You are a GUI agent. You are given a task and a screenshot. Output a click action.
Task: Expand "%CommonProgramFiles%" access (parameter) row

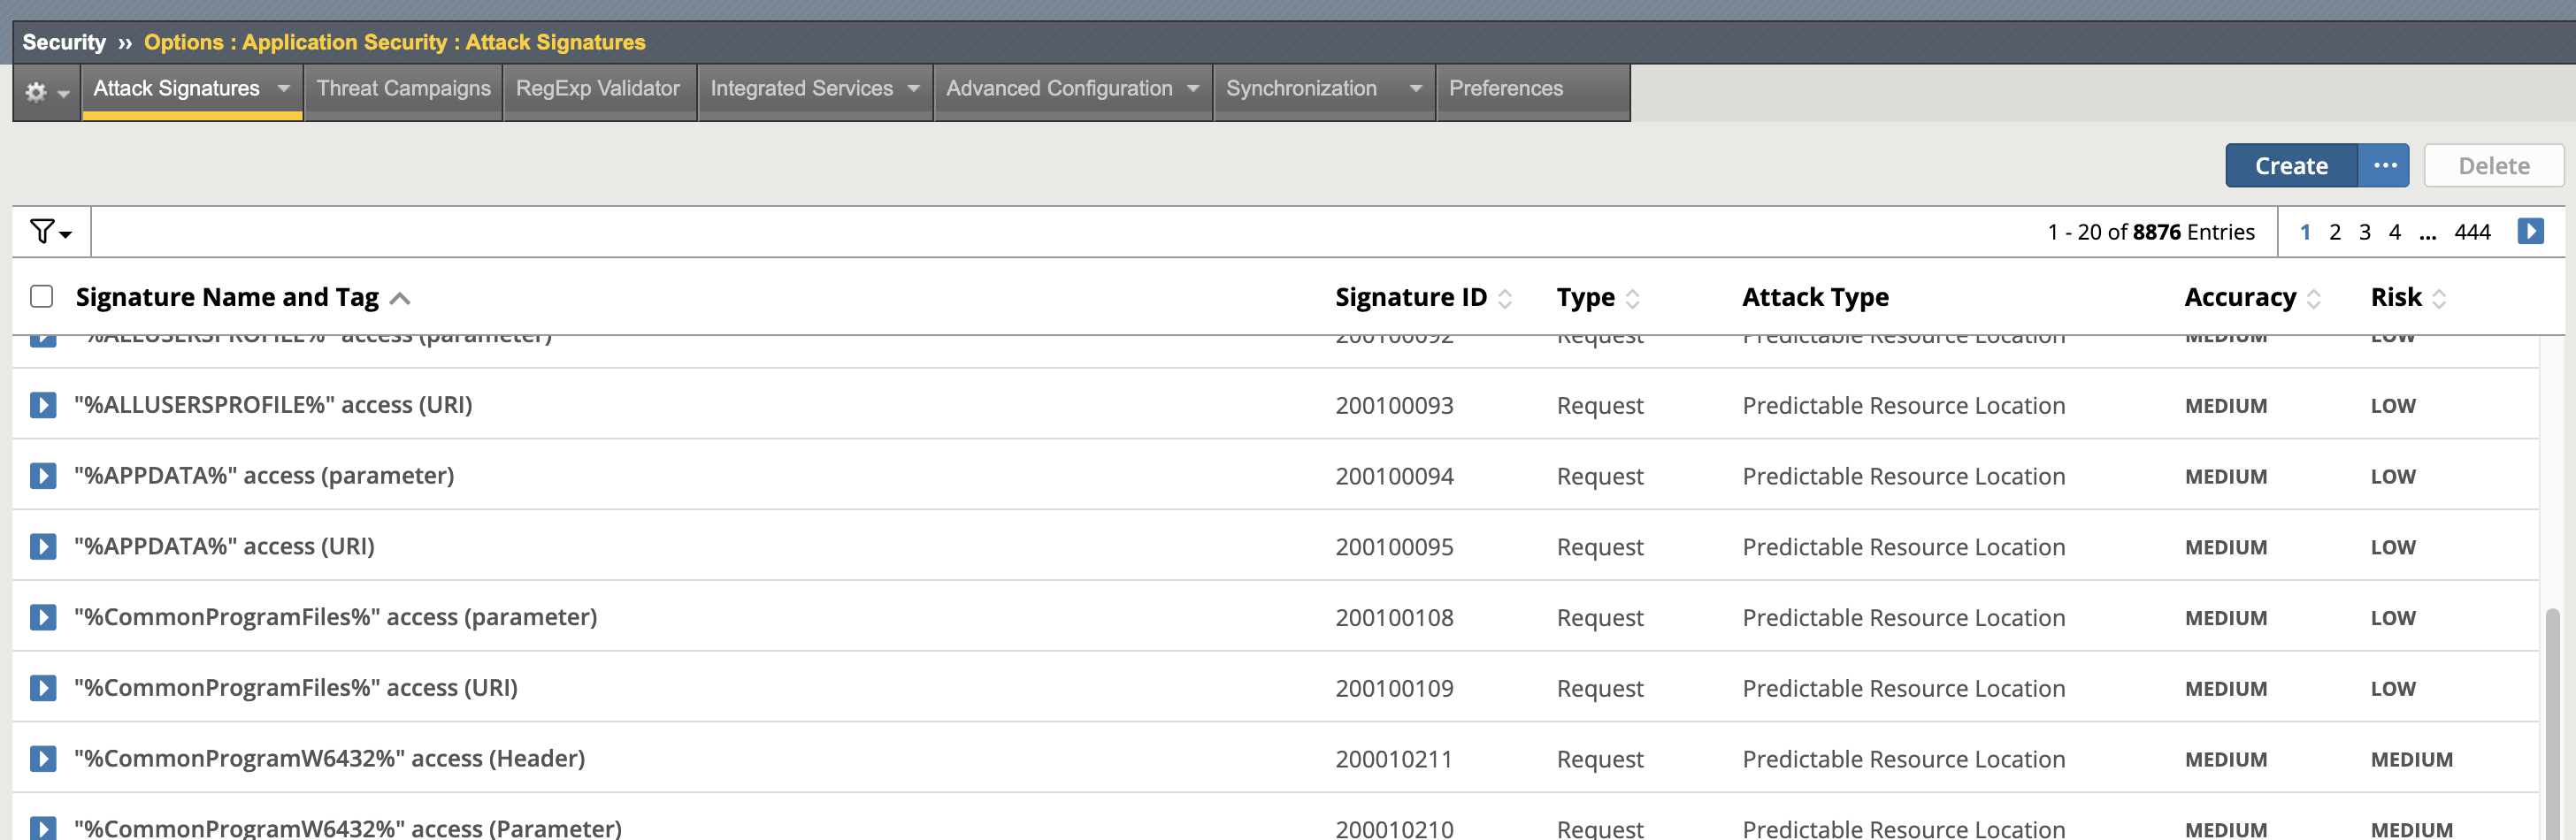(x=43, y=617)
